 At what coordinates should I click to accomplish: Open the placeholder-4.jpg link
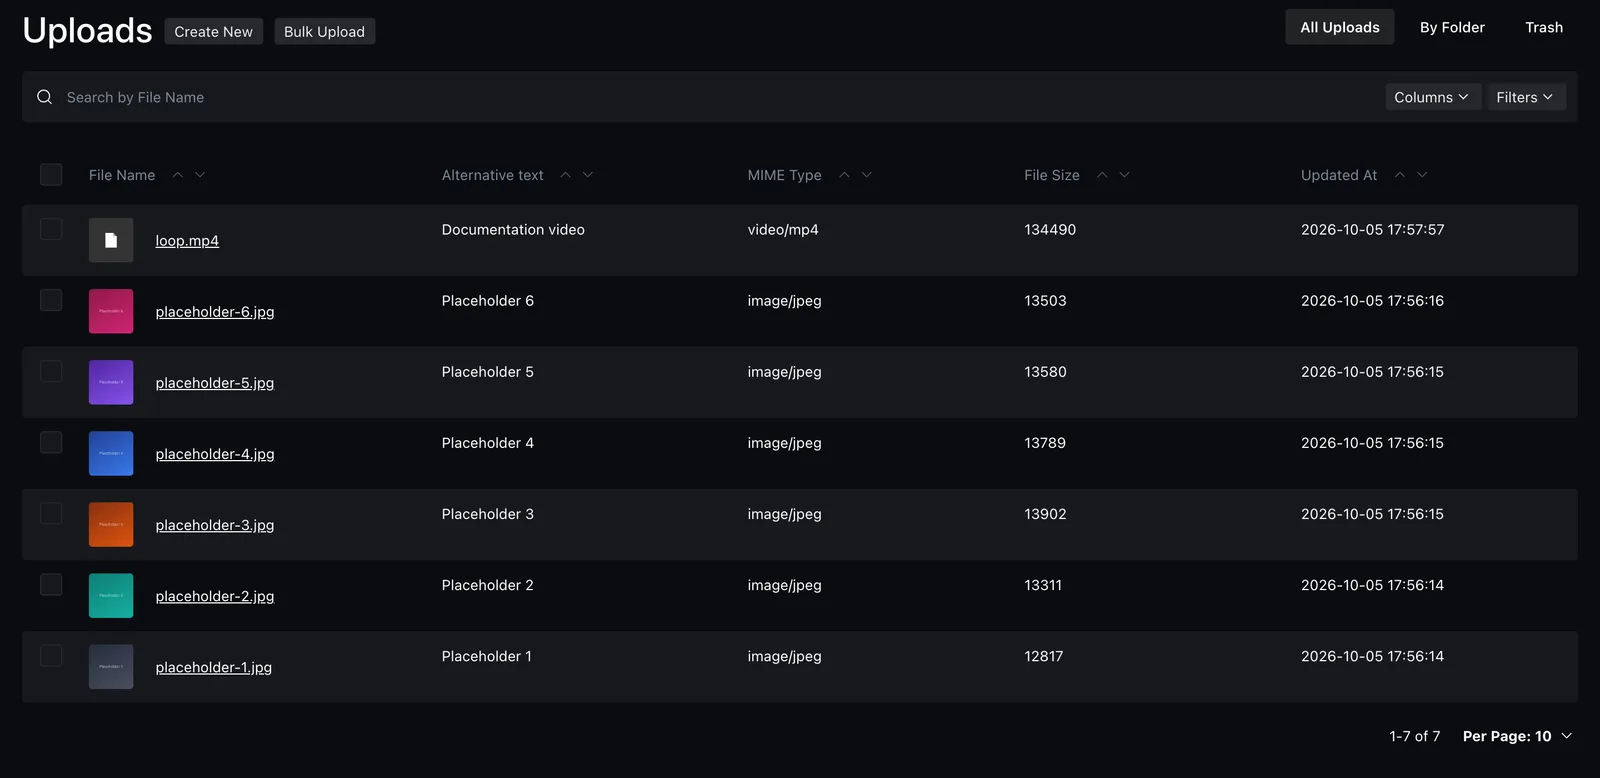tap(215, 454)
